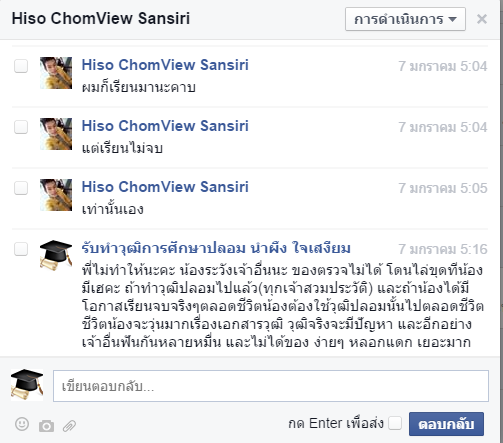Enable the 'กด Enter เพื่อส่ง' checkbox
503x443 pixels.
395,423
